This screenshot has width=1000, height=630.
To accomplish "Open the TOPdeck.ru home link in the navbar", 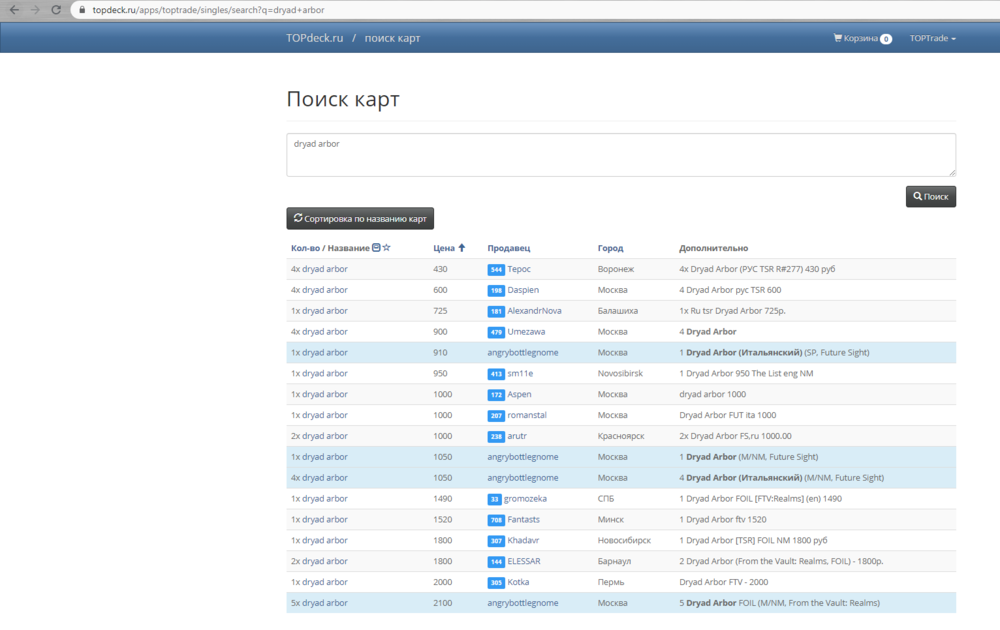I will pos(314,38).
